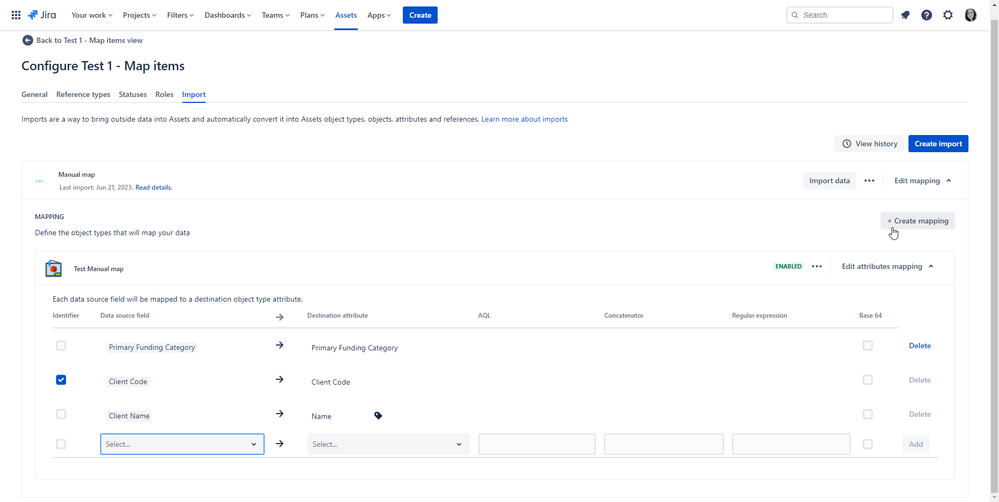Switch to the Reference types tab
The image size is (999, 502).
pos(83,94)
